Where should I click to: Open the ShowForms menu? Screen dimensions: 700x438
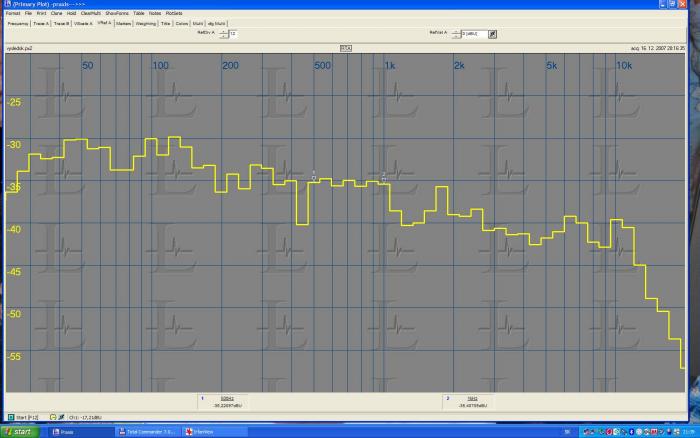click(117, 13)
